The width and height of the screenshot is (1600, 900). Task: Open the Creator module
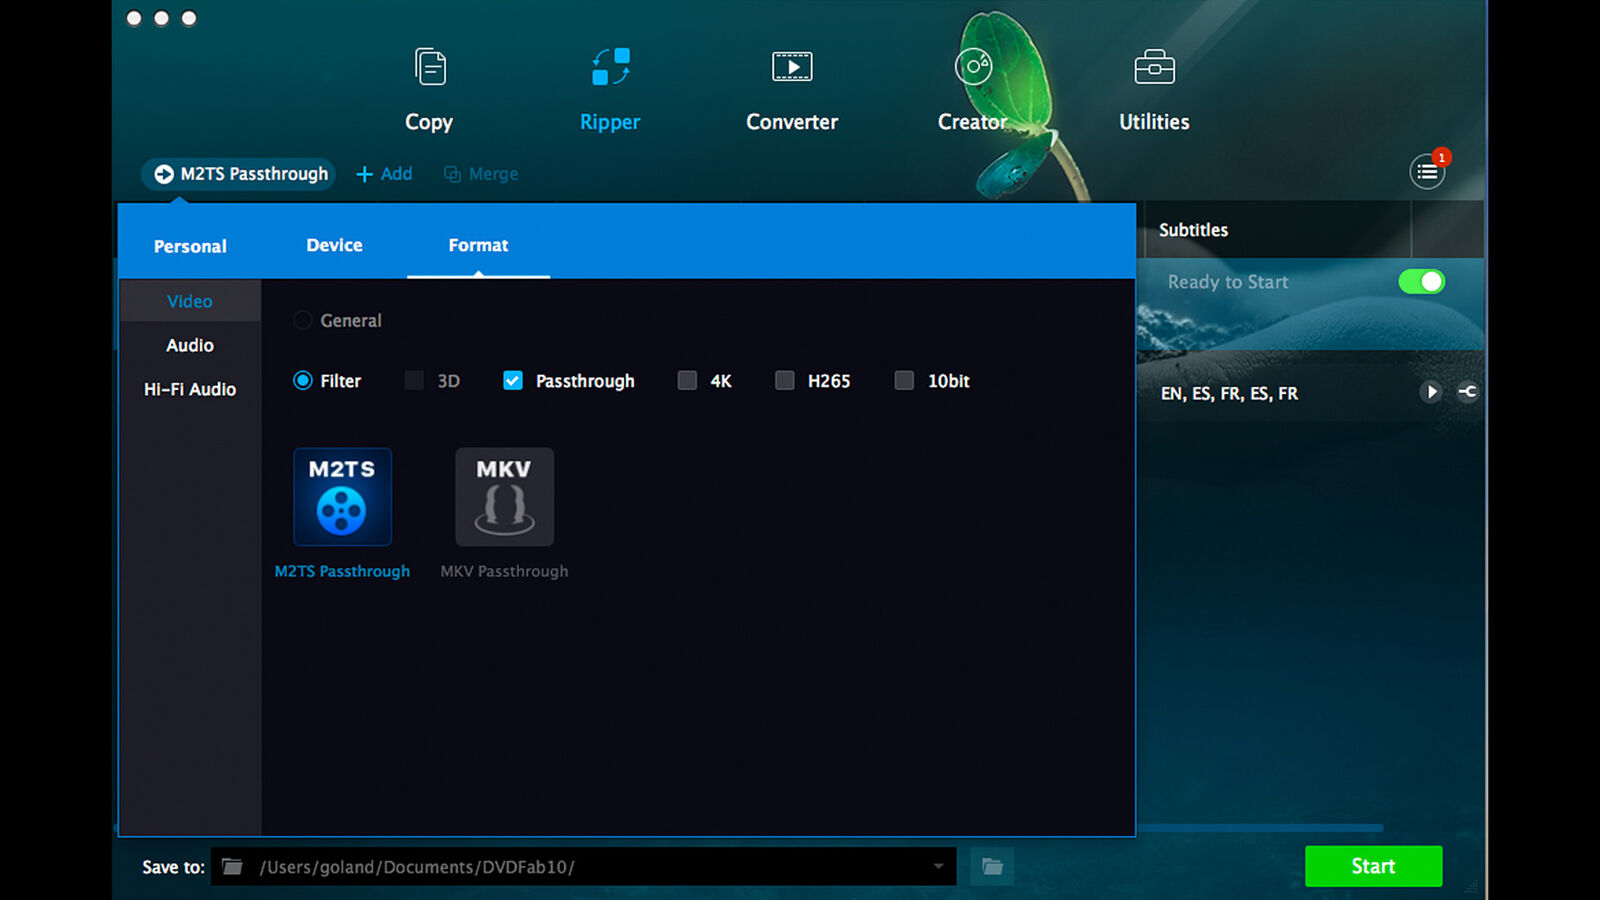point(971,90)
